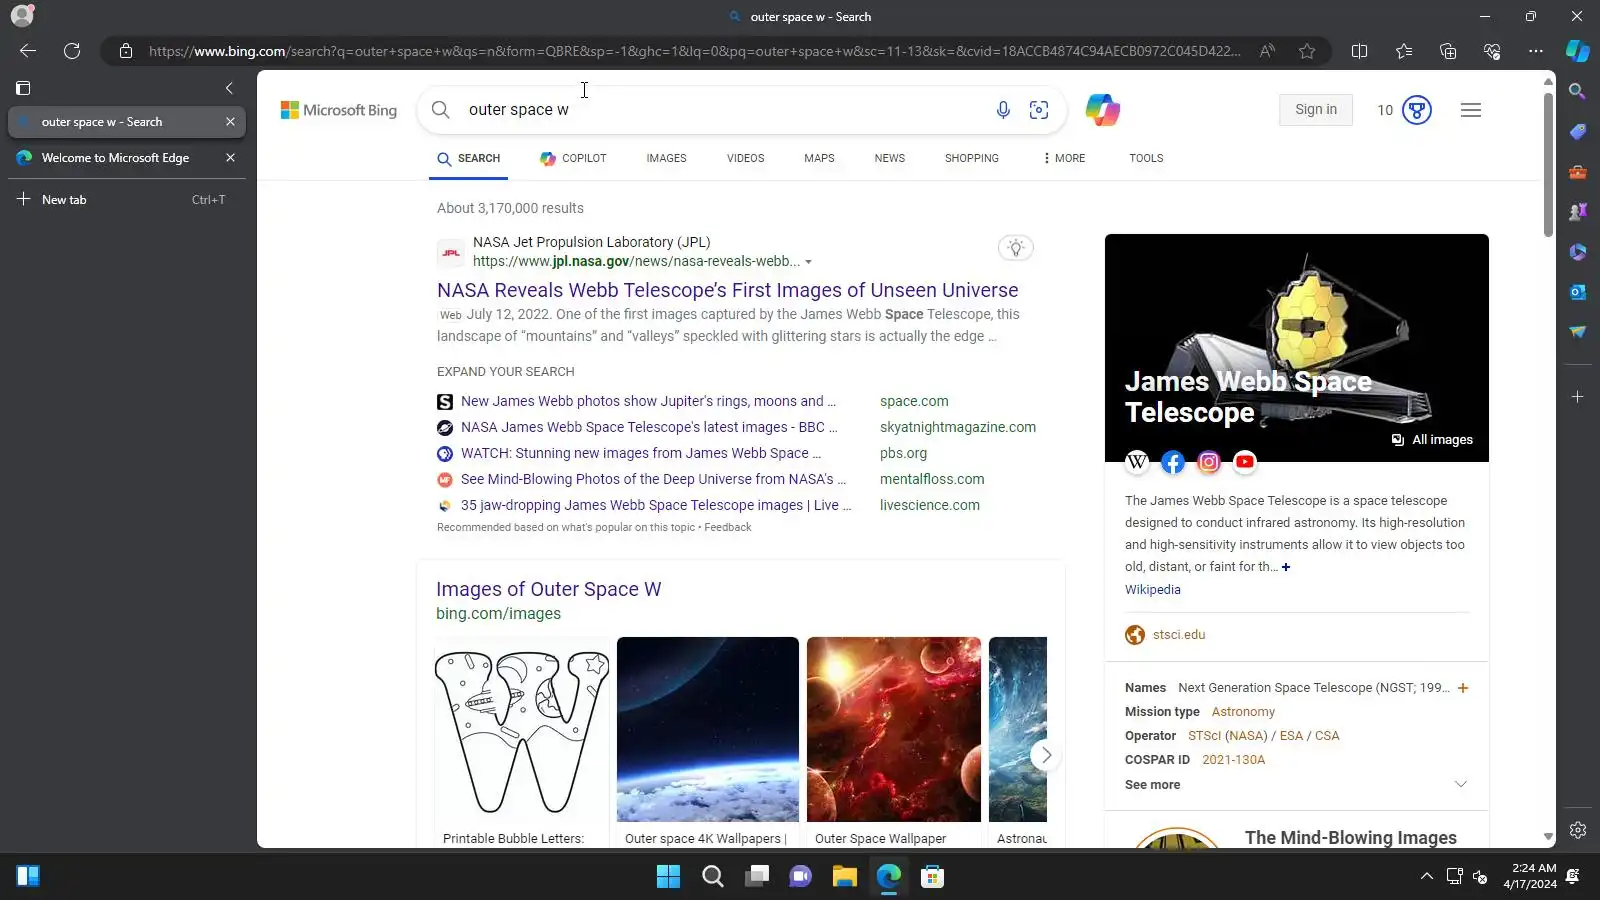Screen dimensions: 1600x900
Task: Show hidden system tray icons
Action: [1426, 877]
